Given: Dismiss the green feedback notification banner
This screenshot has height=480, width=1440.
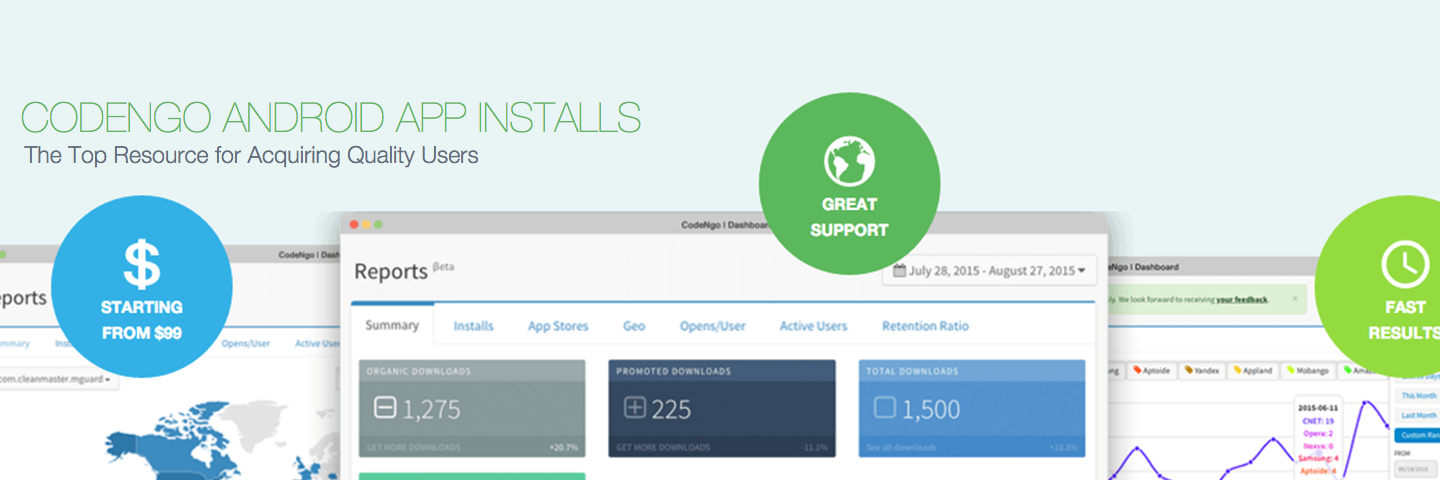Looking at the screenshot, I should point(1294,298).
